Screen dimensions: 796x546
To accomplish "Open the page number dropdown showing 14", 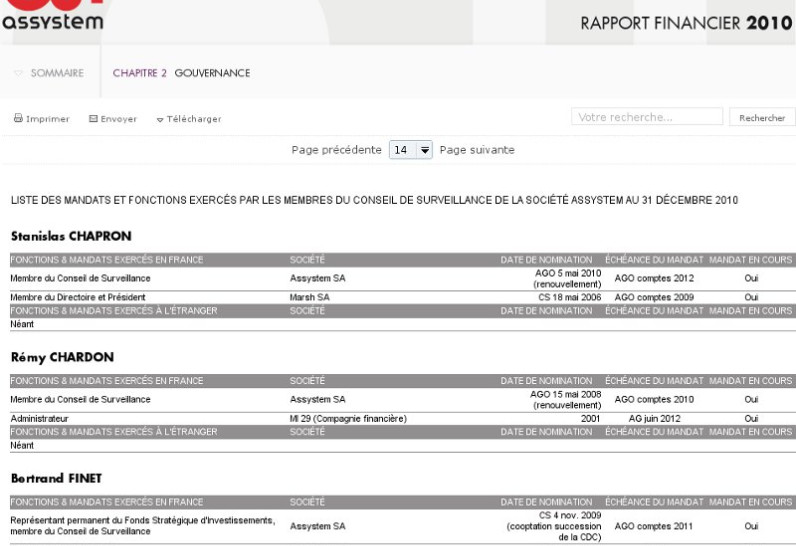I will pyautogui.click(x=411, y=150).
